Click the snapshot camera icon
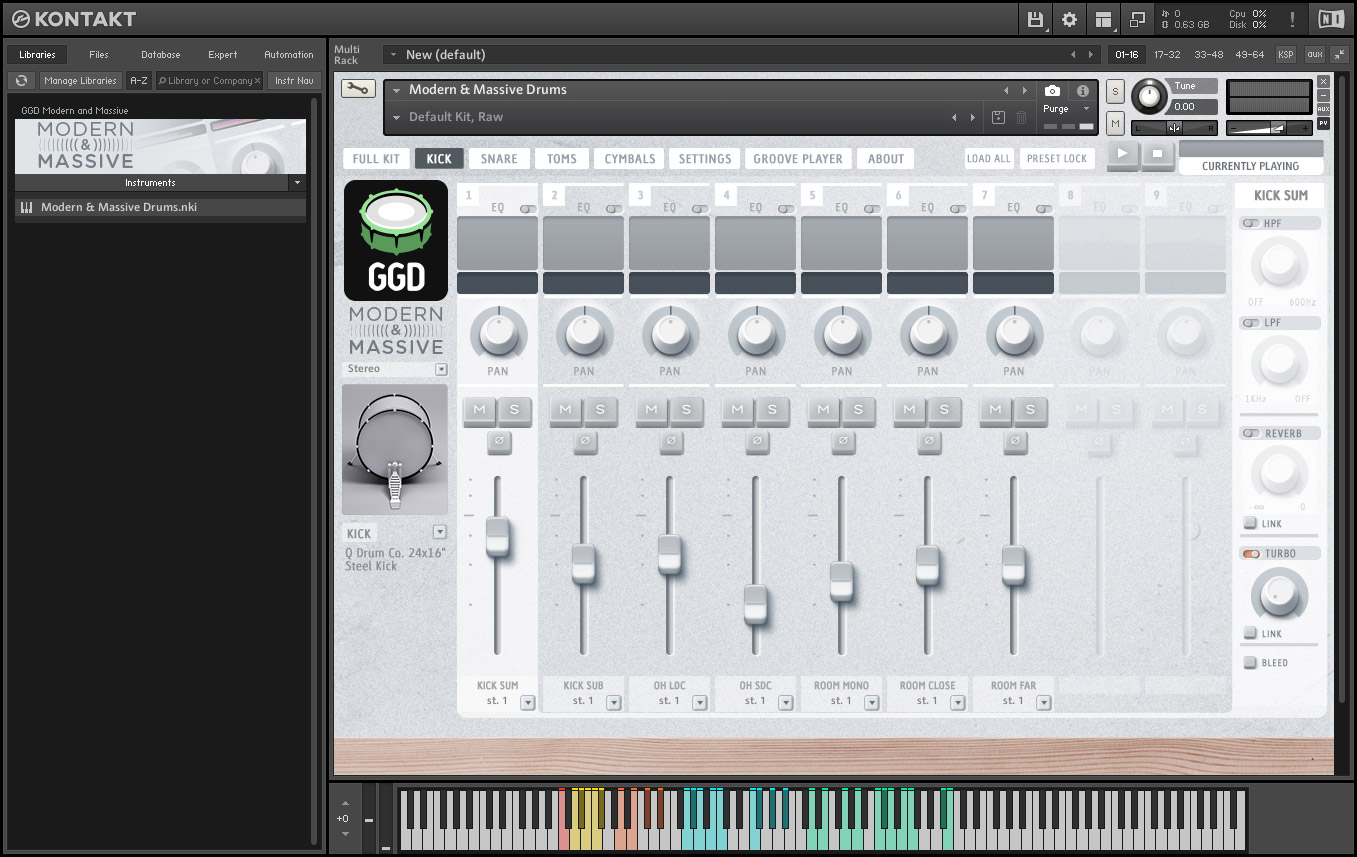The height and width of the screenshot is (857, 1357). tap(1052, 91)
